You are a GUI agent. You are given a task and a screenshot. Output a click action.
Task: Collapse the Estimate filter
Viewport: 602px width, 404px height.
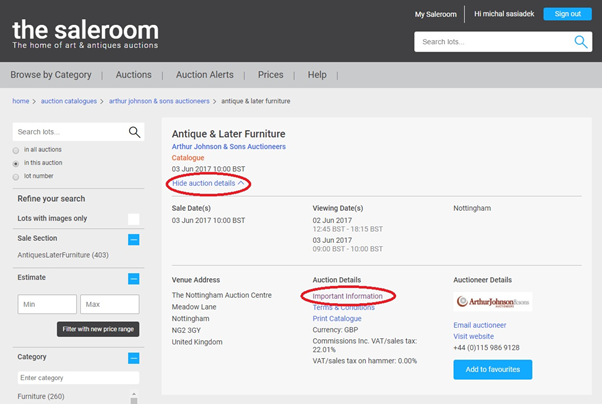pyautogui.click(x=134, y=279)
